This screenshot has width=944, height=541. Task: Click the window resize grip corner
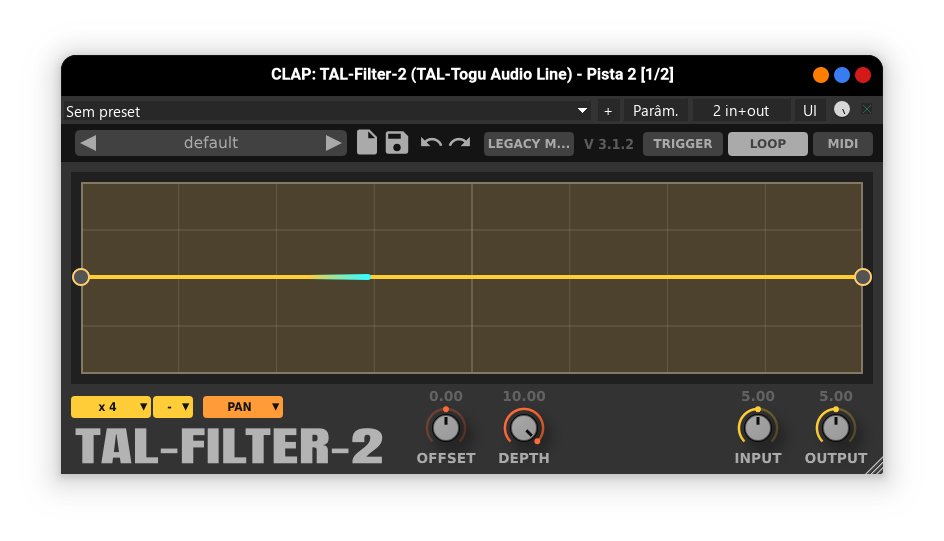pyautogui.click(x=874, y=466)
